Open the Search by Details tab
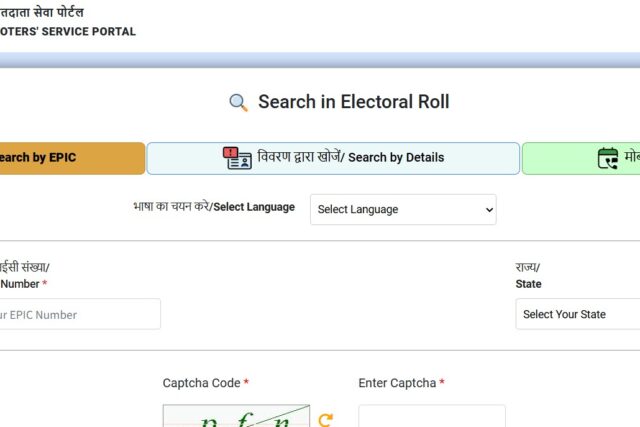The width and height of the screenshot is (640, 427). click(x=333, y=158)
